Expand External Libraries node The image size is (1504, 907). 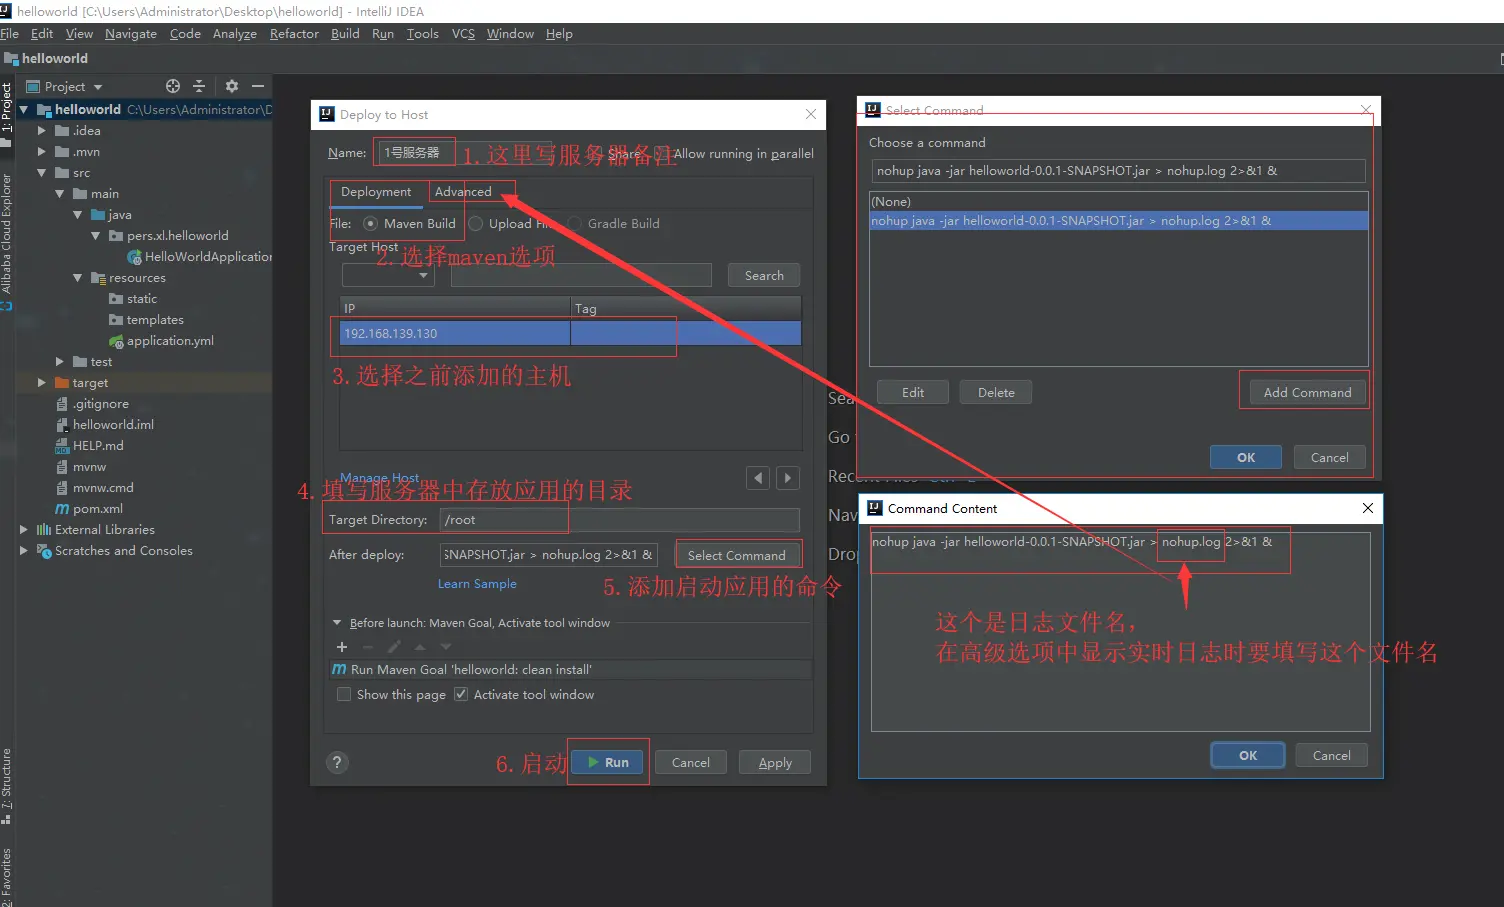pos(24,530)
